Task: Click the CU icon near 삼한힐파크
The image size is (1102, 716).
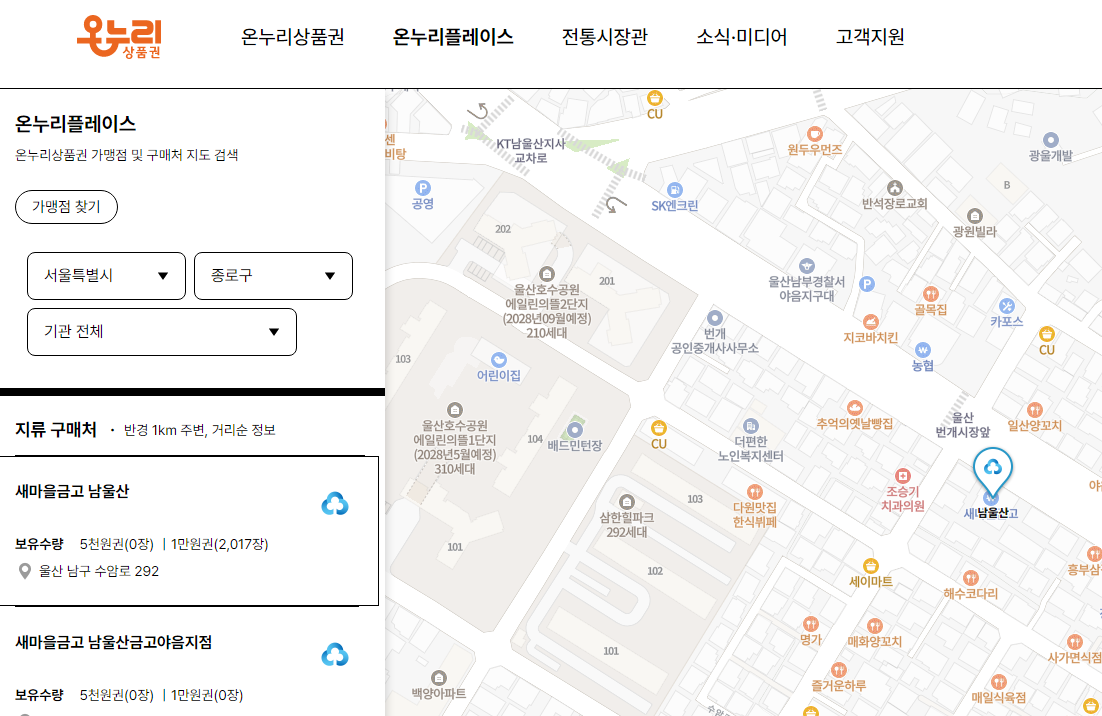Action: [x=659, y=427]
